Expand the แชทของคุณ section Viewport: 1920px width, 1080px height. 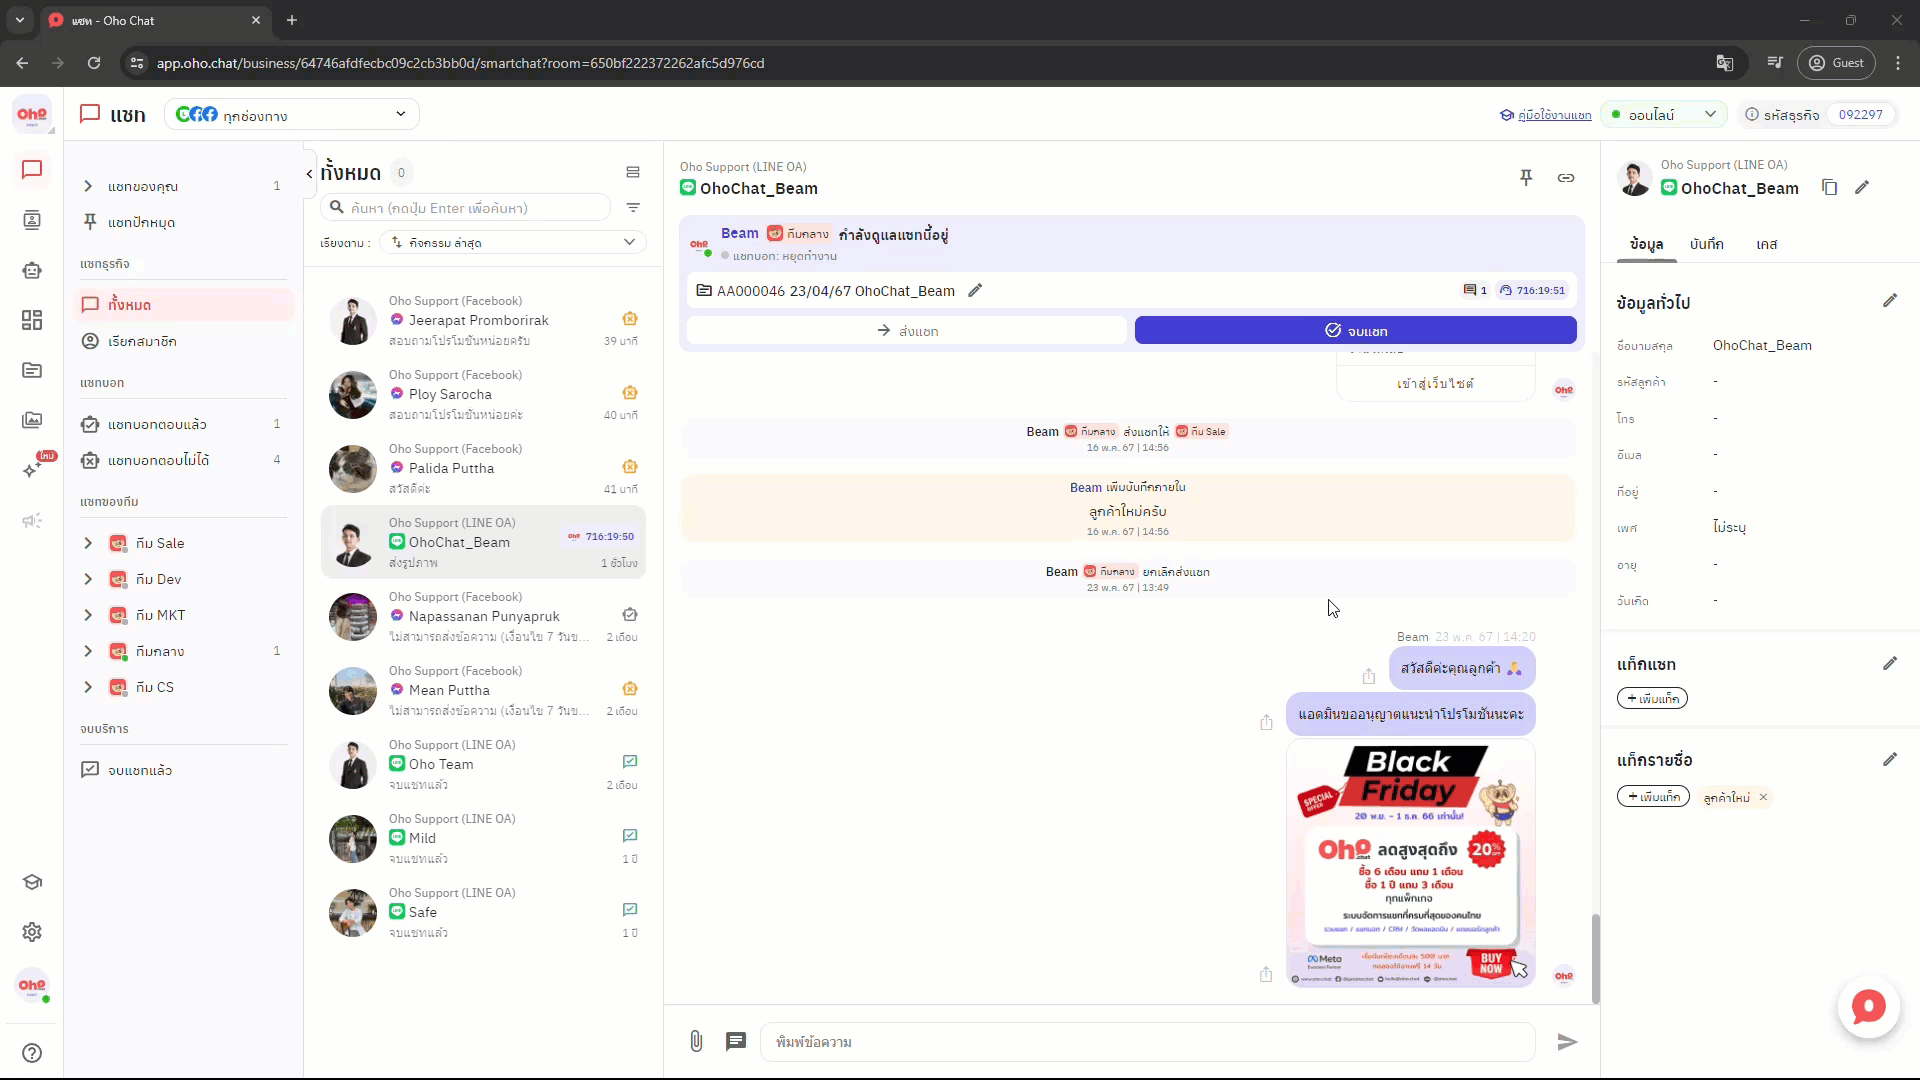tap(88, 186)
